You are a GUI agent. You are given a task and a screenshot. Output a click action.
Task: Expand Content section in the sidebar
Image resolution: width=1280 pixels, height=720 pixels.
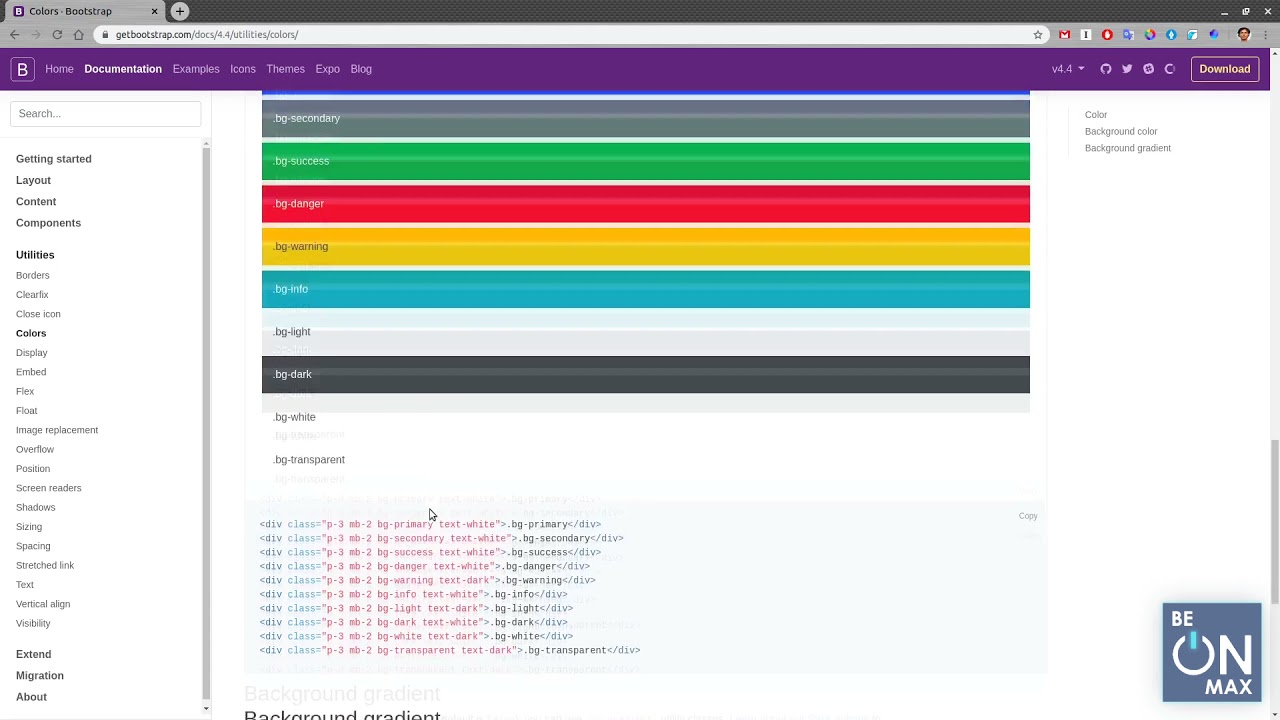pyautogui.click(x=36, y=201)
